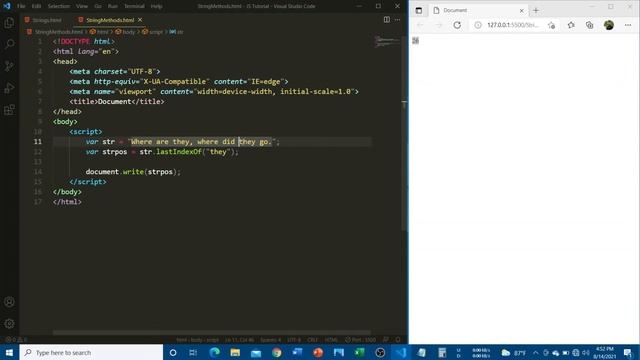Open the Source Control view
This screenshot has height=360, width=640.
tap(9, 66)
